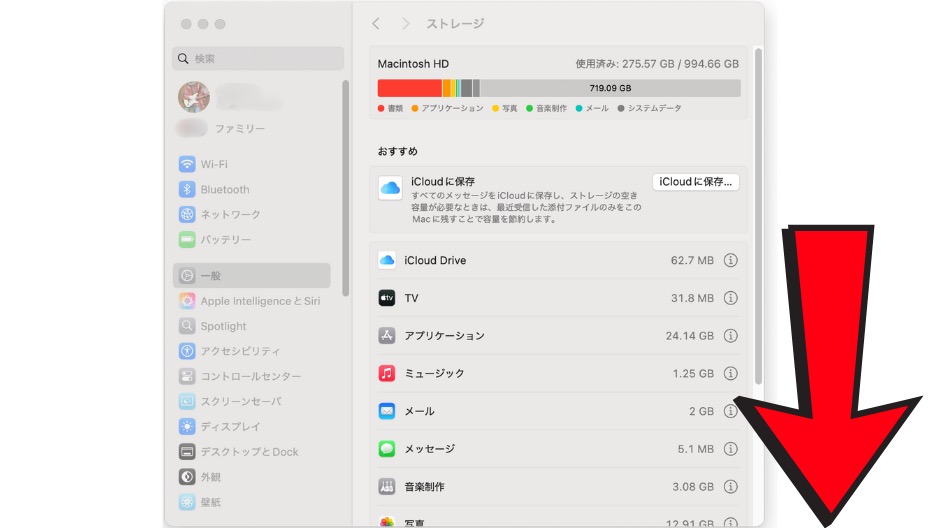This screenshot has width=940, height=528.
Task: Click the sidebar scrollbar
Action: pyautogui.click(x=345, y=188)
